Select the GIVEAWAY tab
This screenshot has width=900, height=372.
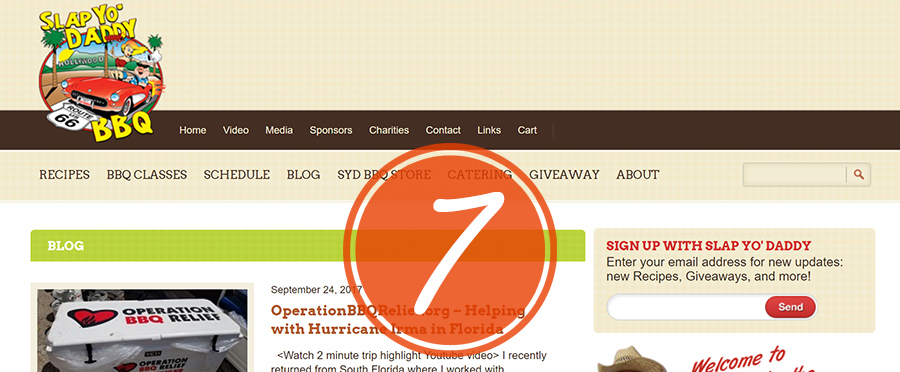click(x=564, y=175)
